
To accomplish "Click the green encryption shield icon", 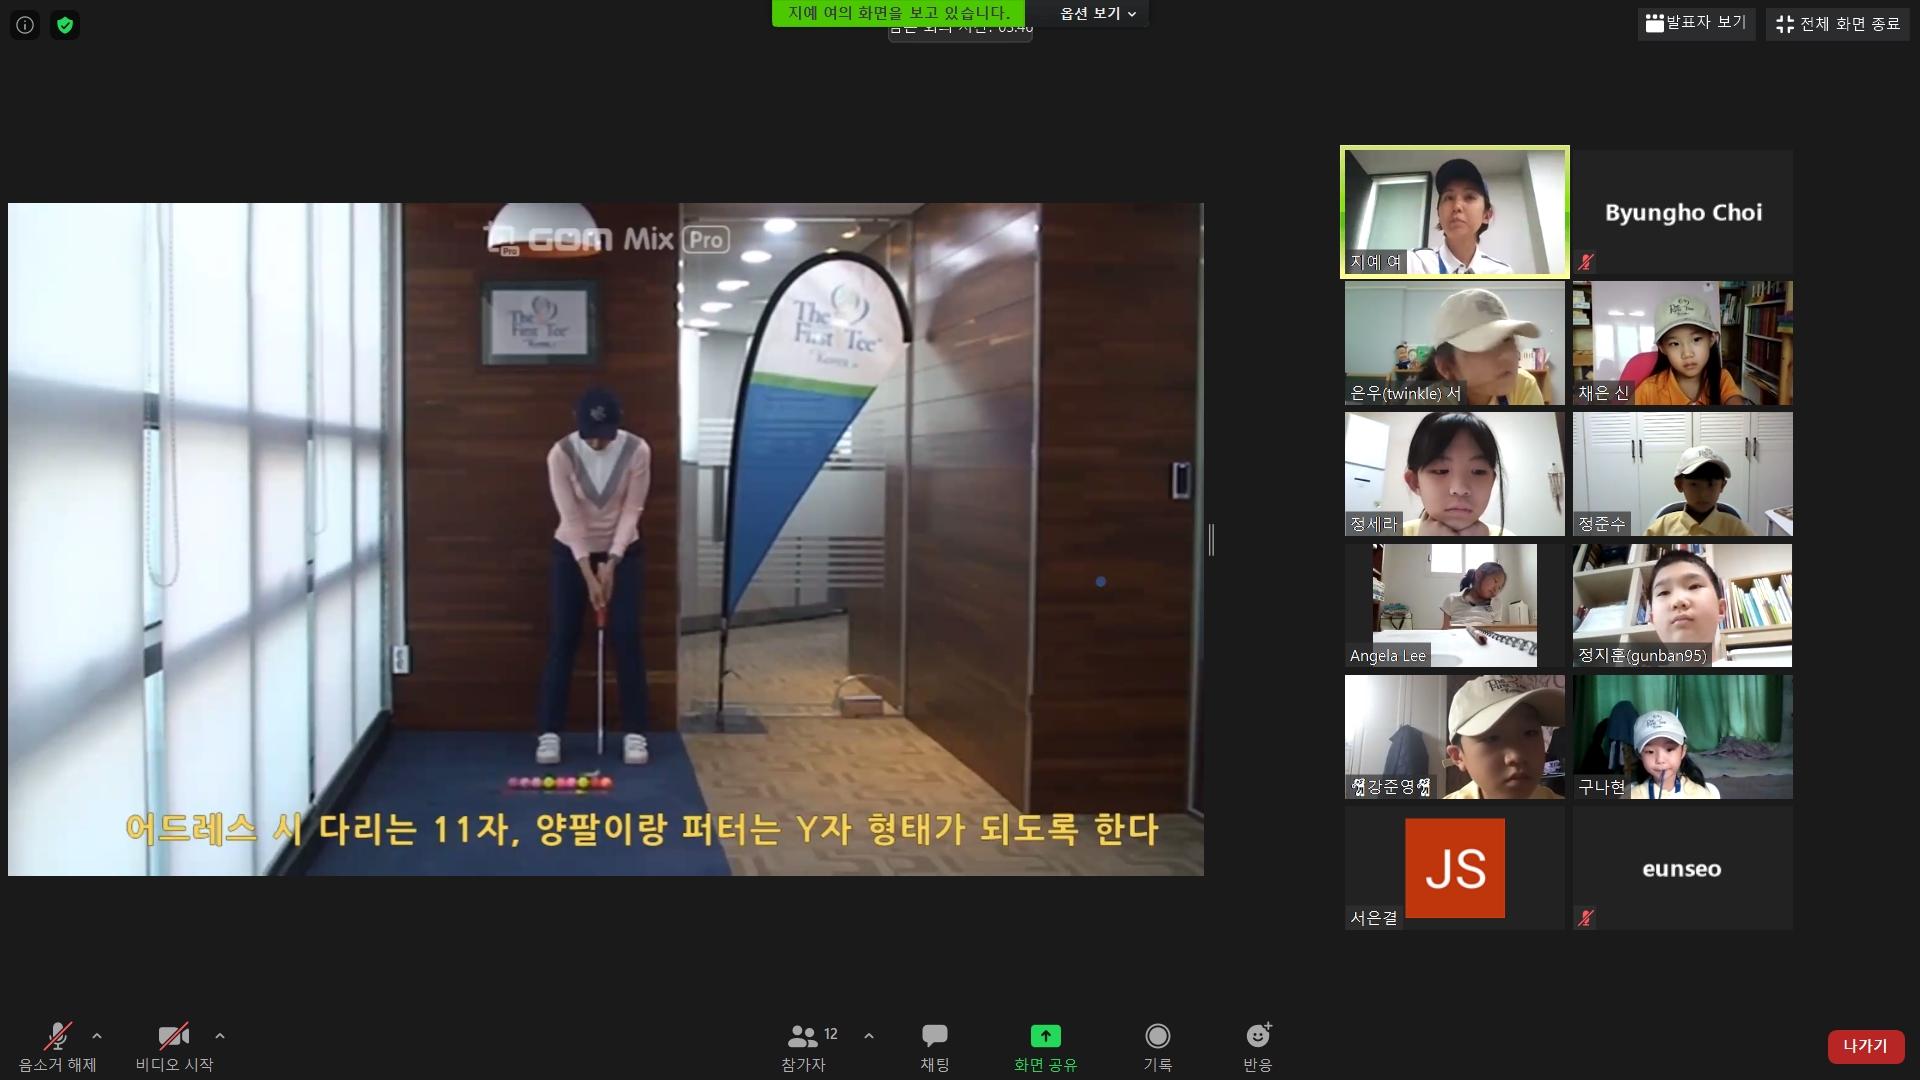I will tap(65, 25).
